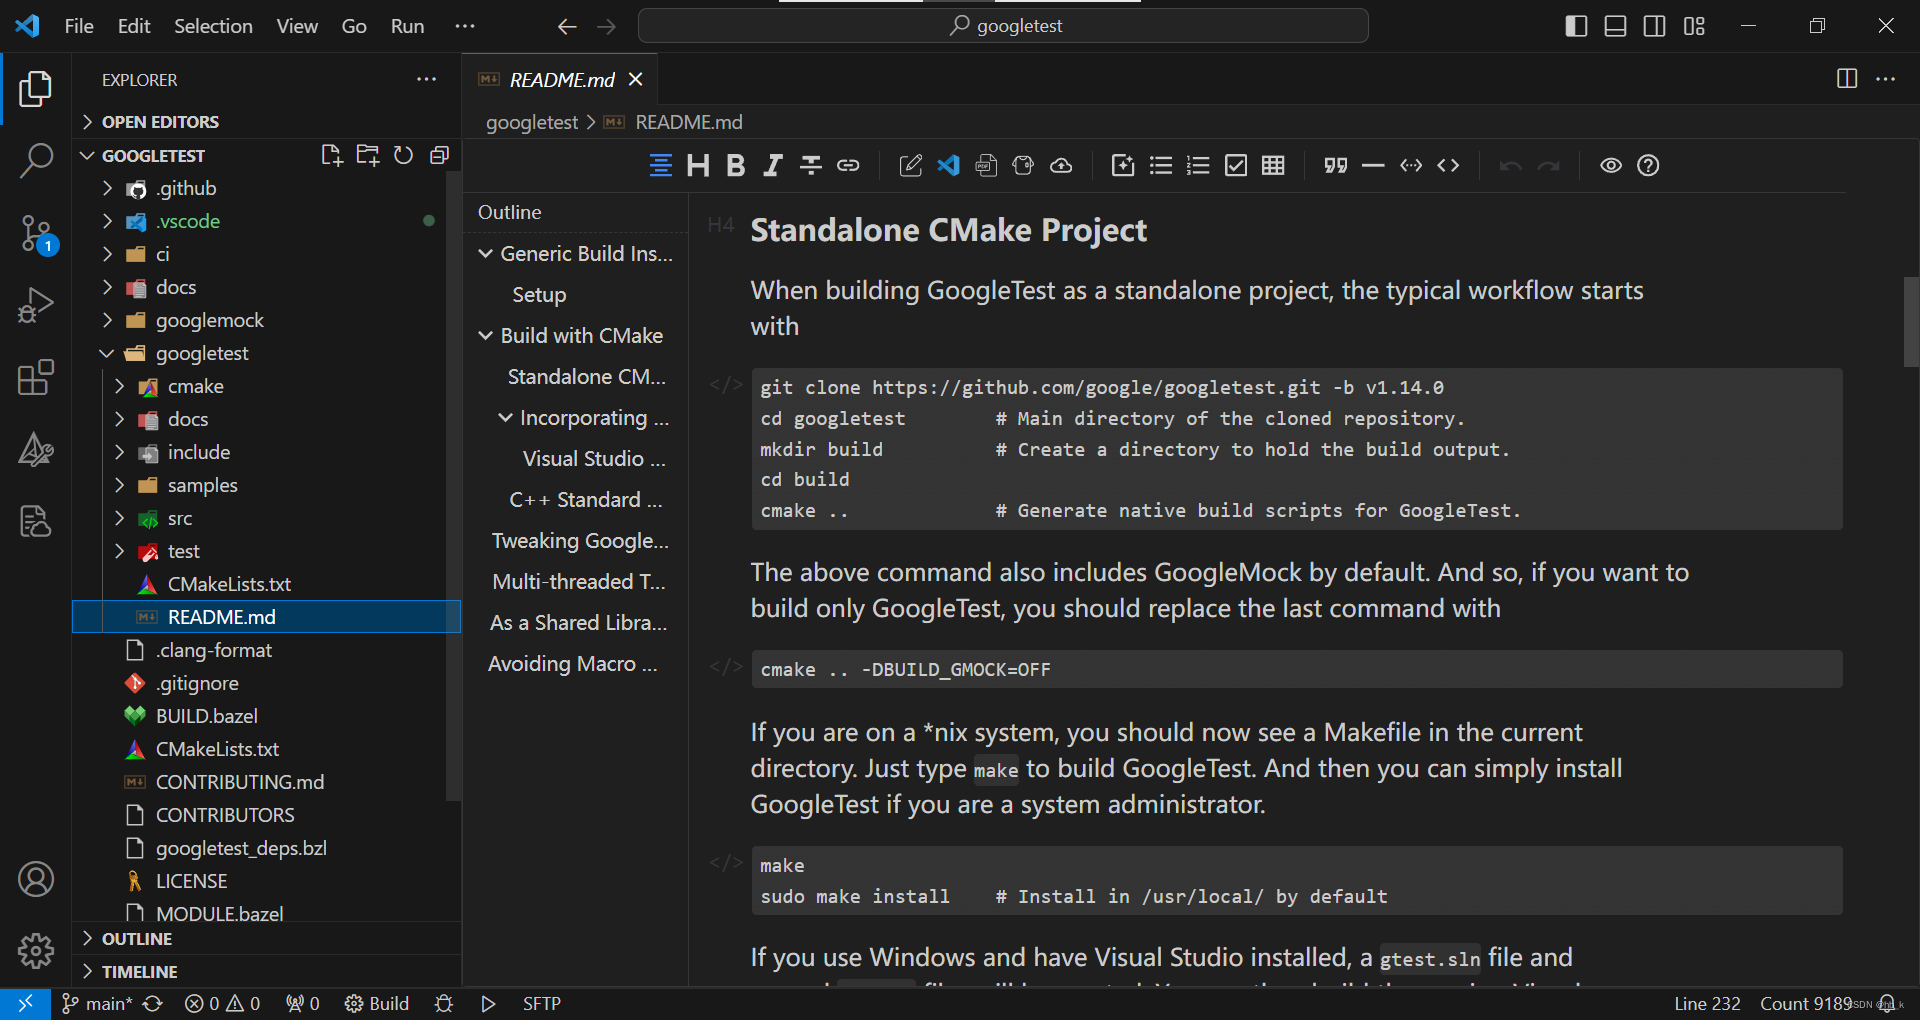Export document to PDF icon
This screenshot has width=1920, height=1020.
[986, 166]
